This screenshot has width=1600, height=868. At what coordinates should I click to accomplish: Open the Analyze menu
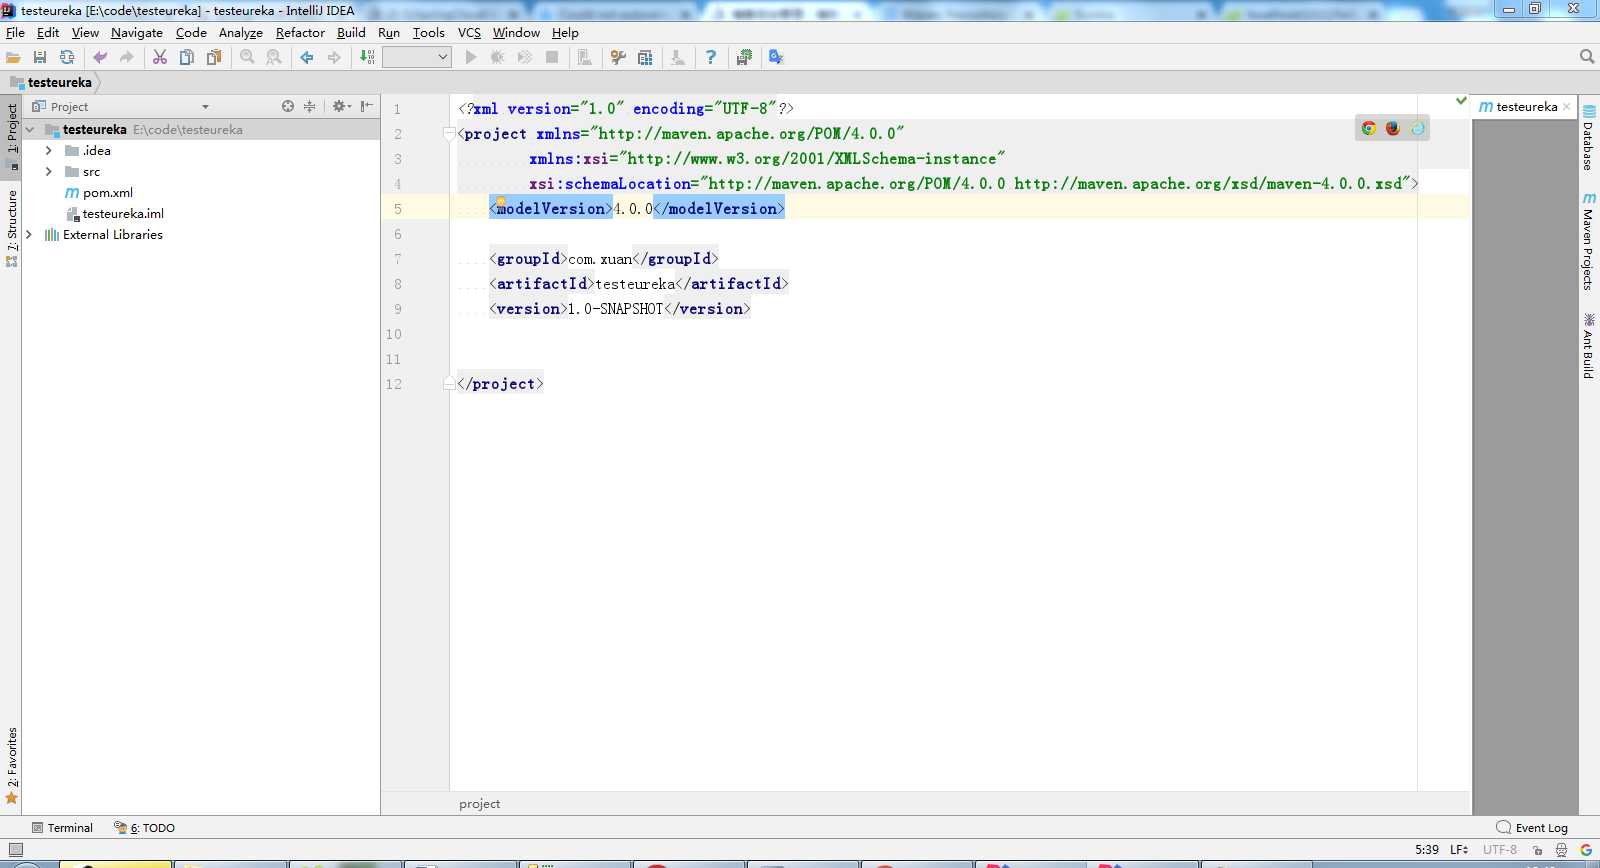pyautogui.click(x=241, y=33)
